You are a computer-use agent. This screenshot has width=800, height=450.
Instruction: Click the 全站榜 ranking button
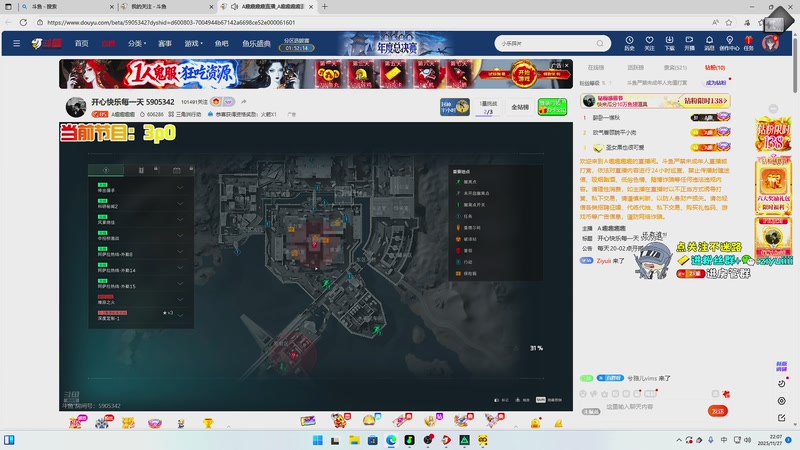(x=520, y=107)
